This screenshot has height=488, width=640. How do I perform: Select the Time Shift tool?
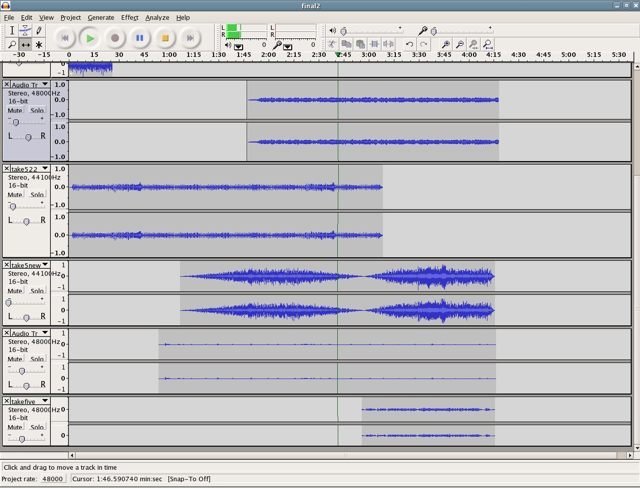tap(25, 44)
